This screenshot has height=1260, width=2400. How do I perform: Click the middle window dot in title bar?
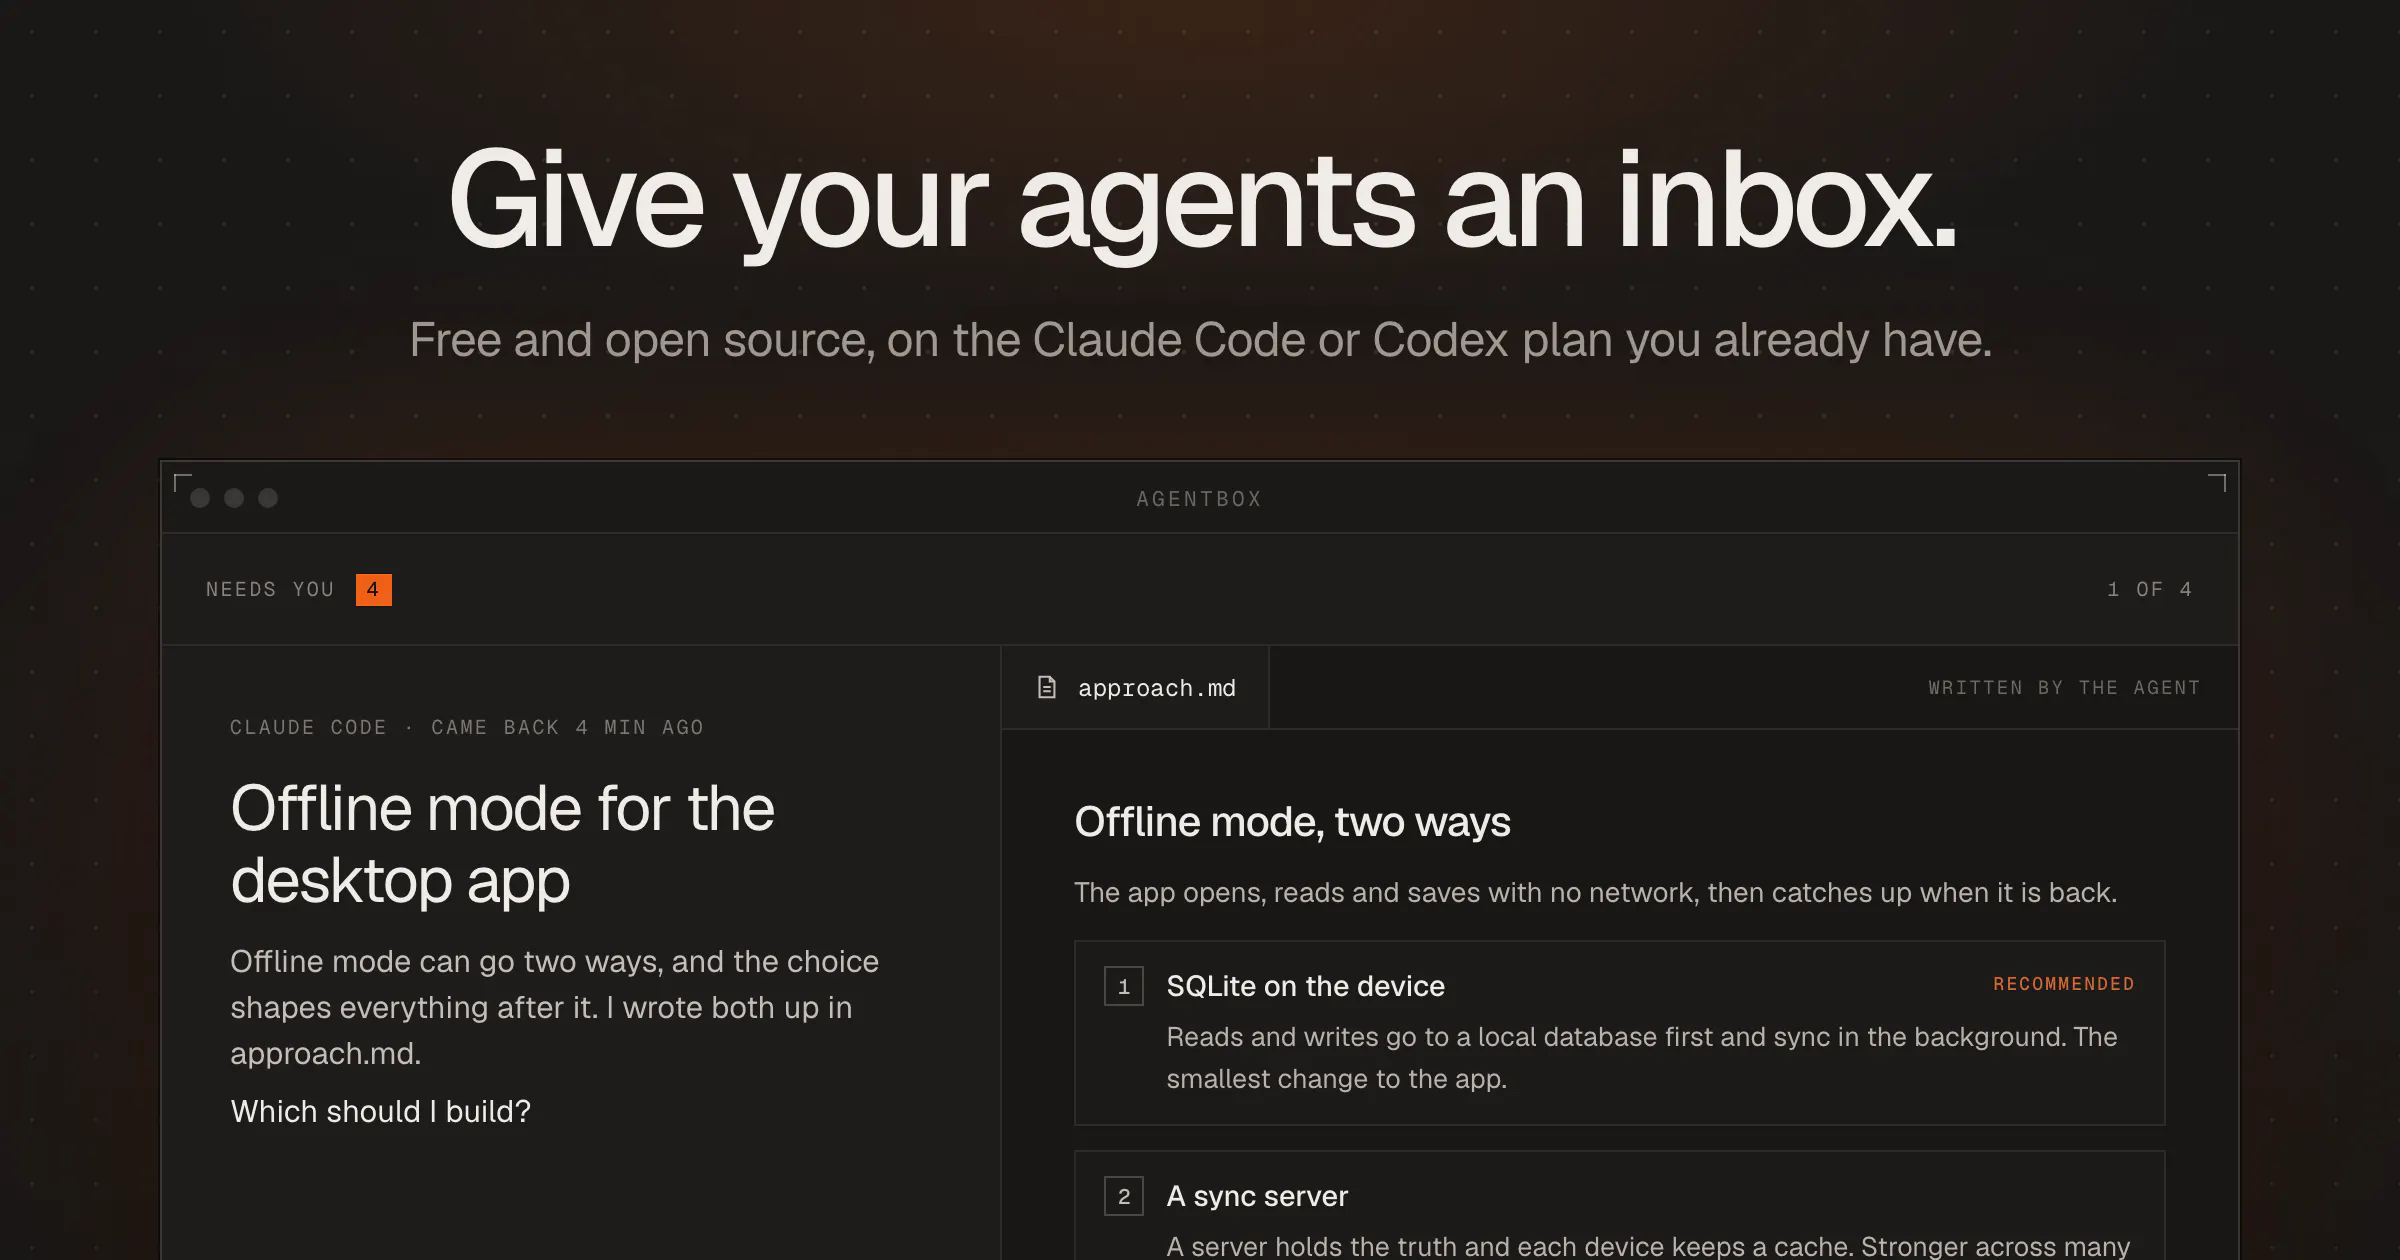pyautogui.click(x=234, y=498)
